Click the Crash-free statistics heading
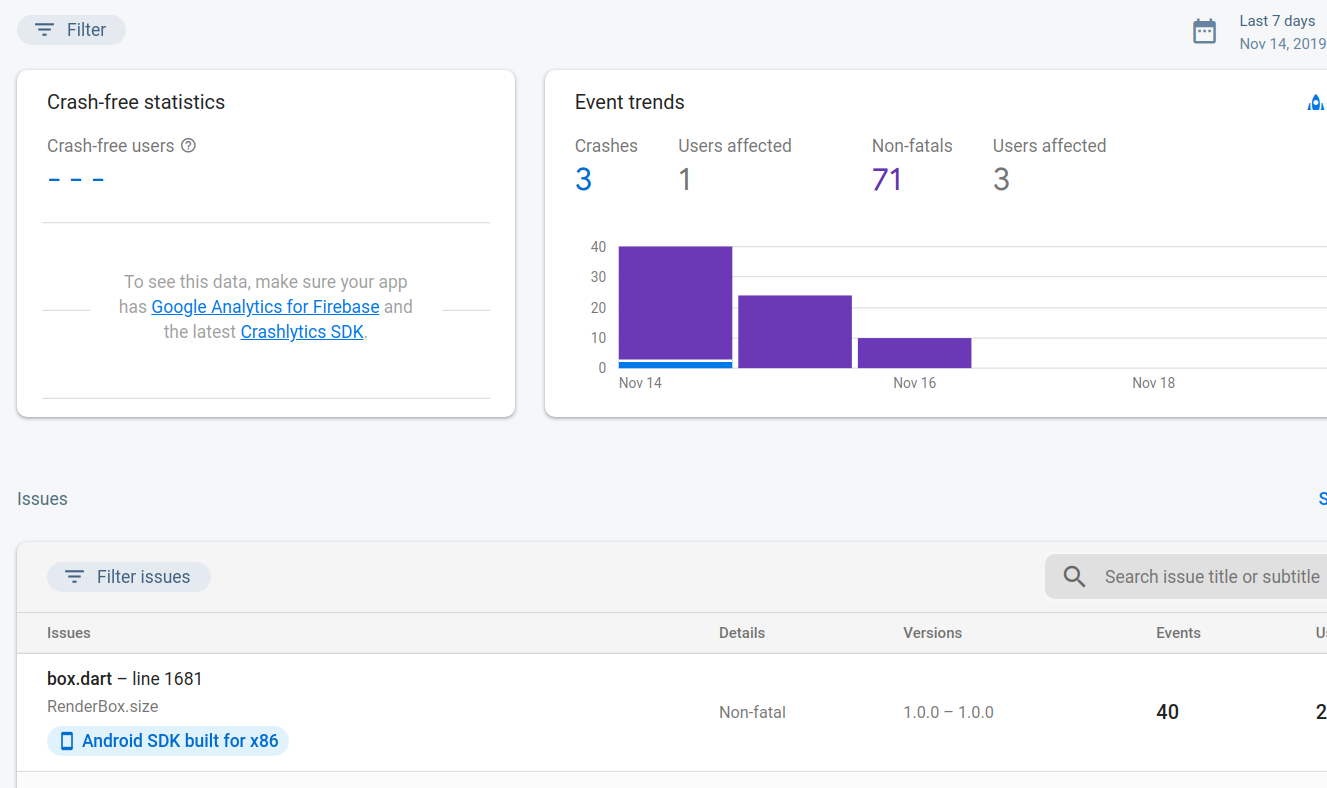This screenshot has height=788, width=1327. 136,102
